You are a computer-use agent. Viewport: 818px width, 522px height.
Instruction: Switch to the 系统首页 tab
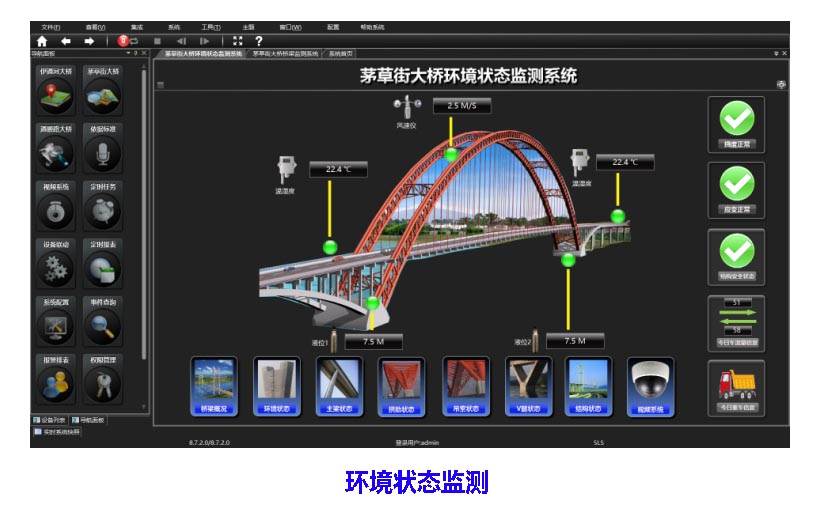(x=341, y=53)
